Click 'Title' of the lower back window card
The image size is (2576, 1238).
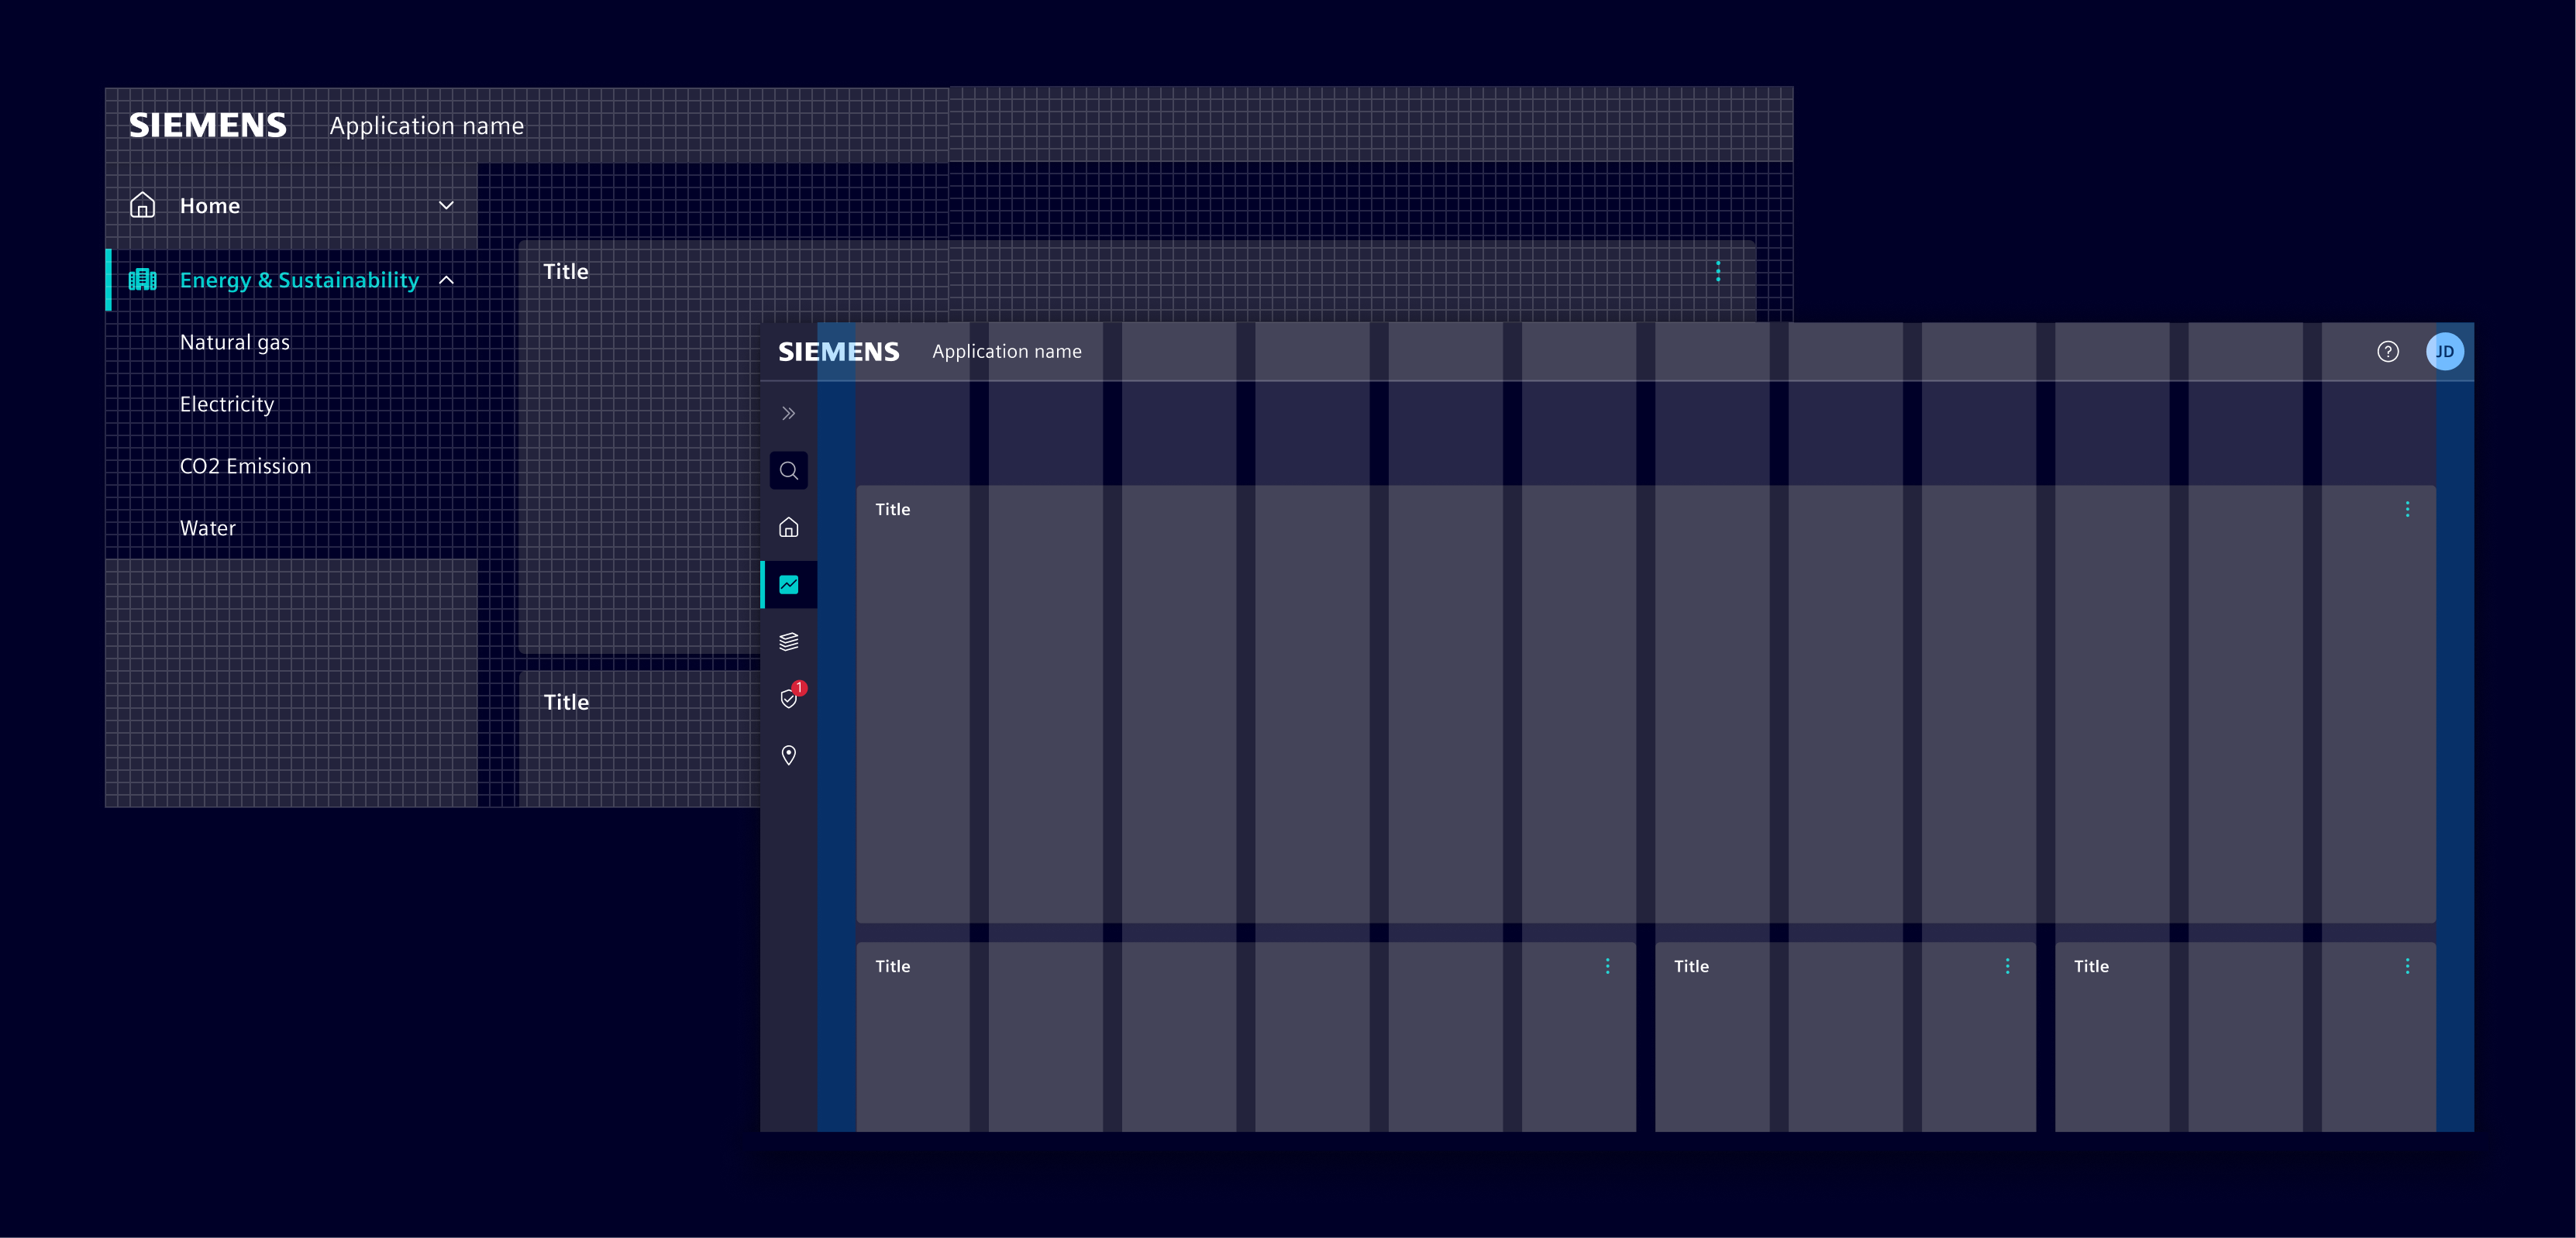[x=566, y=702]
